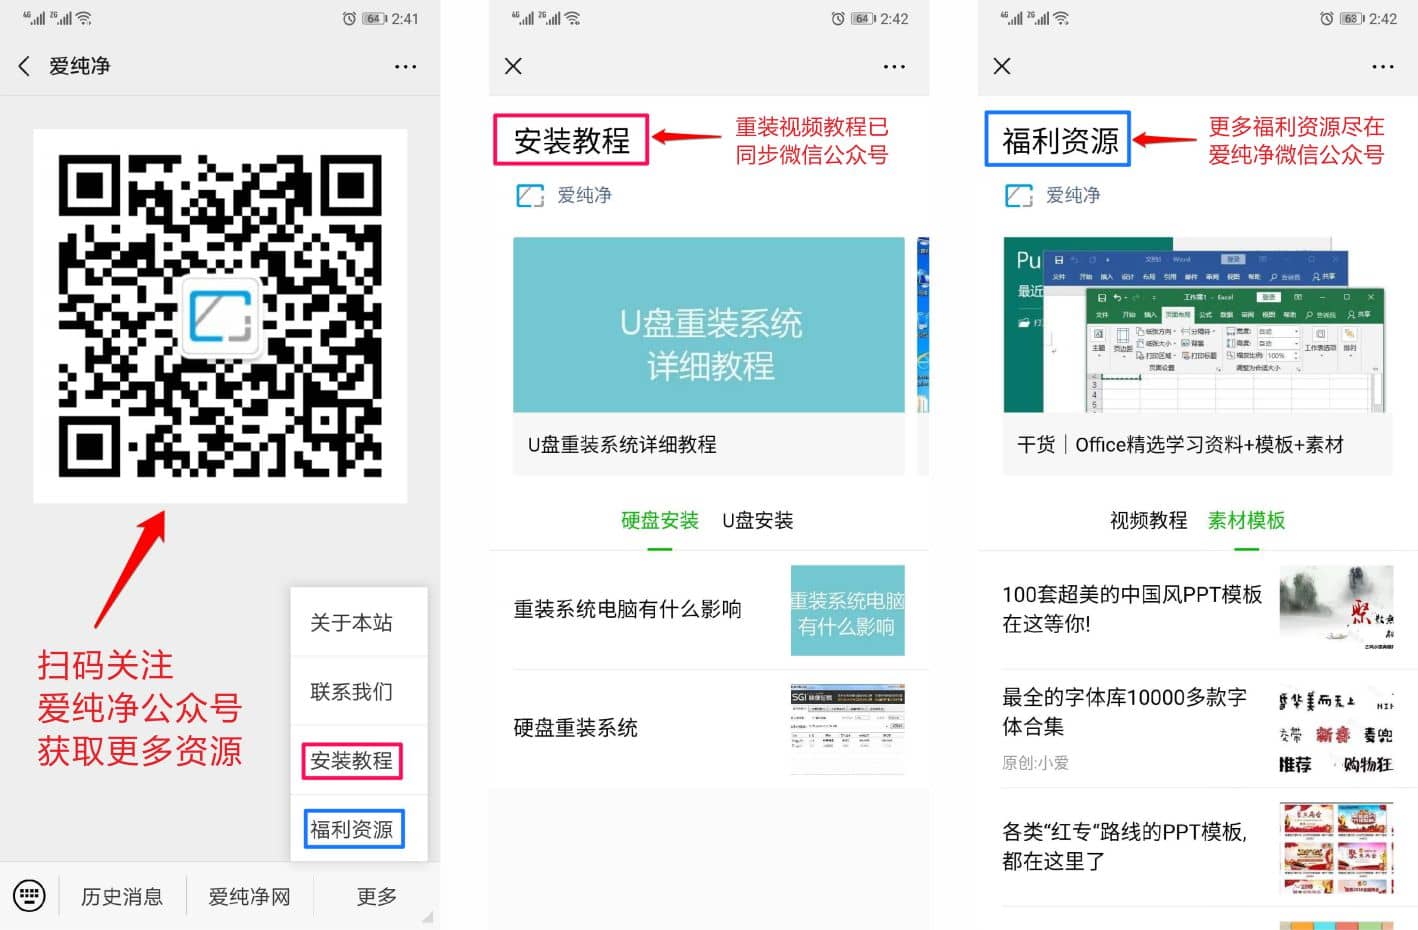Screen dimensions: 1418x930
Task: Tap the 爱纯净 account logo under 福利资源
Action: (x=1019, y=196)
